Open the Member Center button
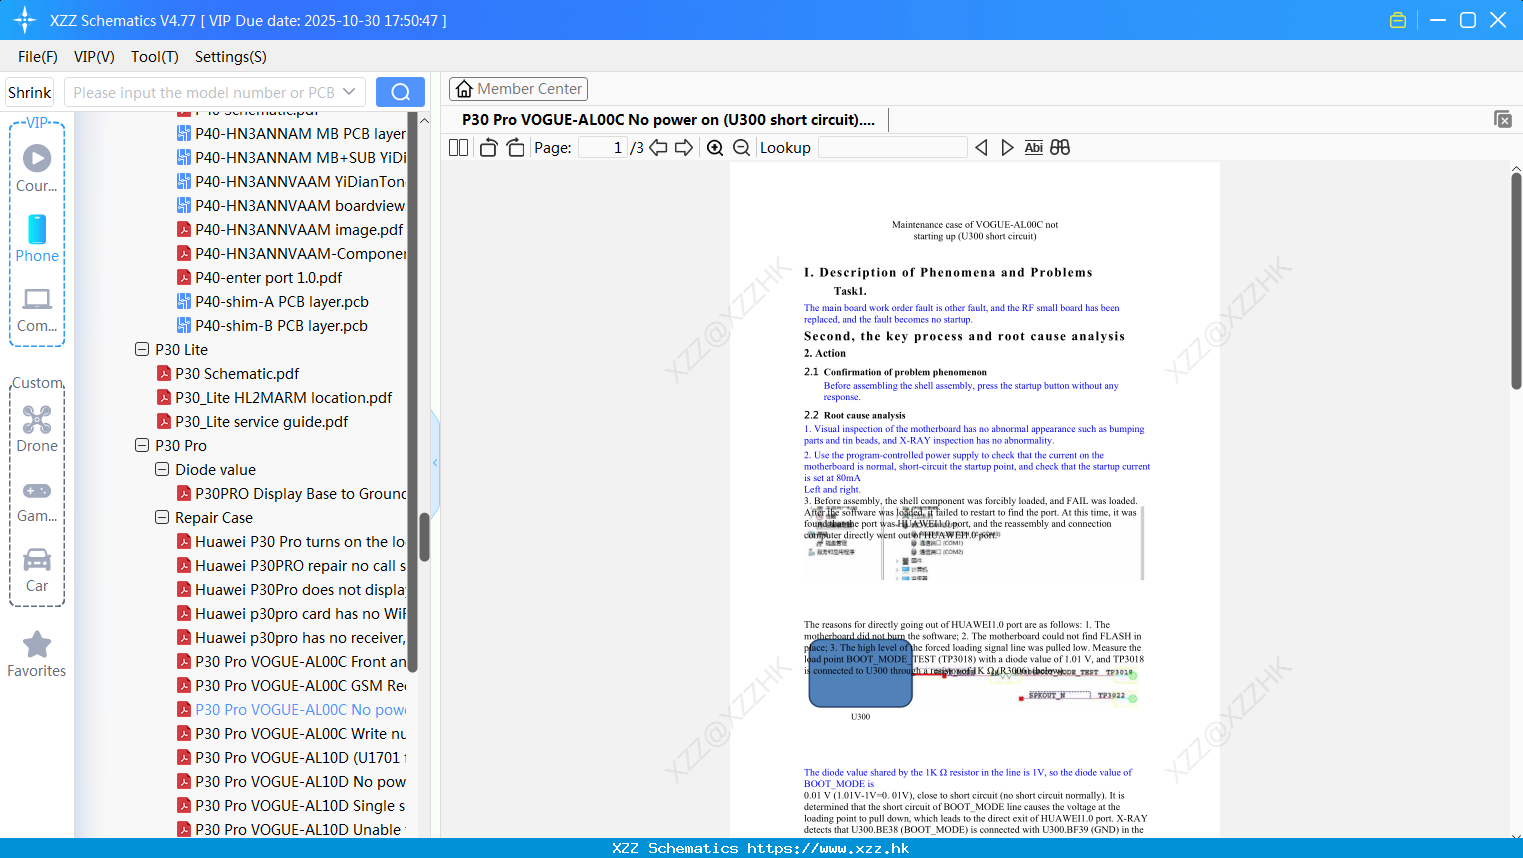1523x858 pixels. coord(518,89)
